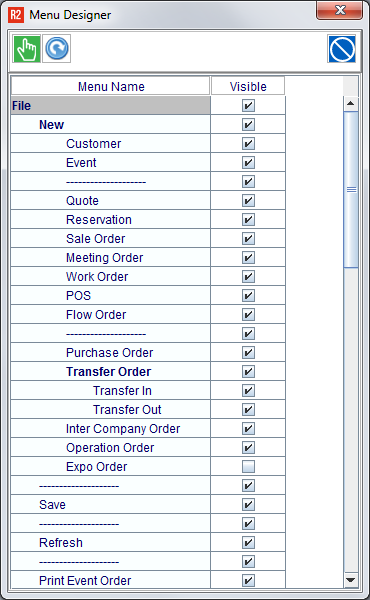Viewport: 370px width, 600px height.
Task: Toggle visibility of Purchase Order
Action: pyautogui.click(x=248, y=352)
